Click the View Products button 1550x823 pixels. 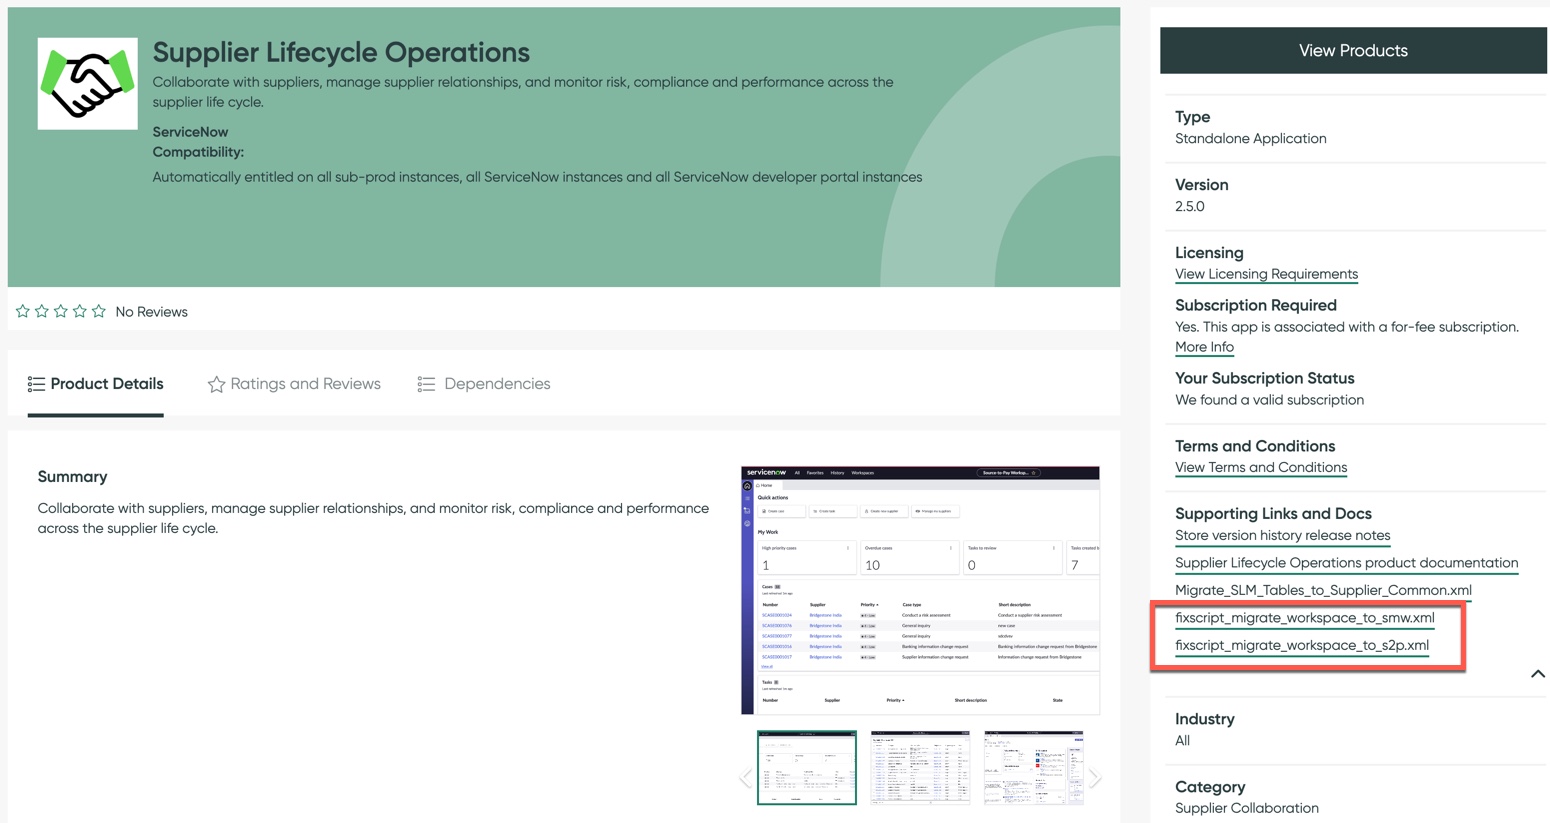coord(1353,51)
